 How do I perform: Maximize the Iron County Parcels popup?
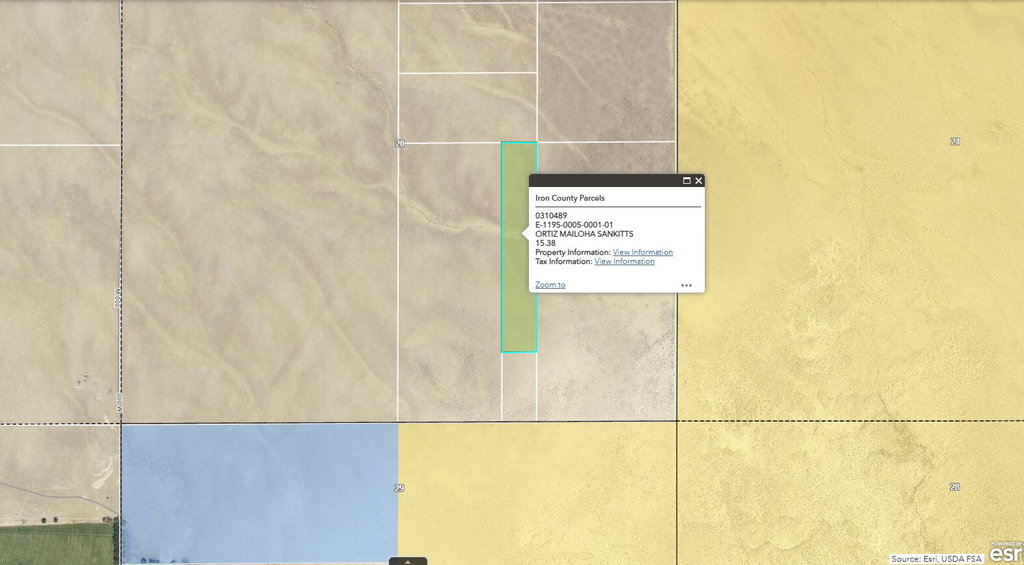click(x=686, y=181)
